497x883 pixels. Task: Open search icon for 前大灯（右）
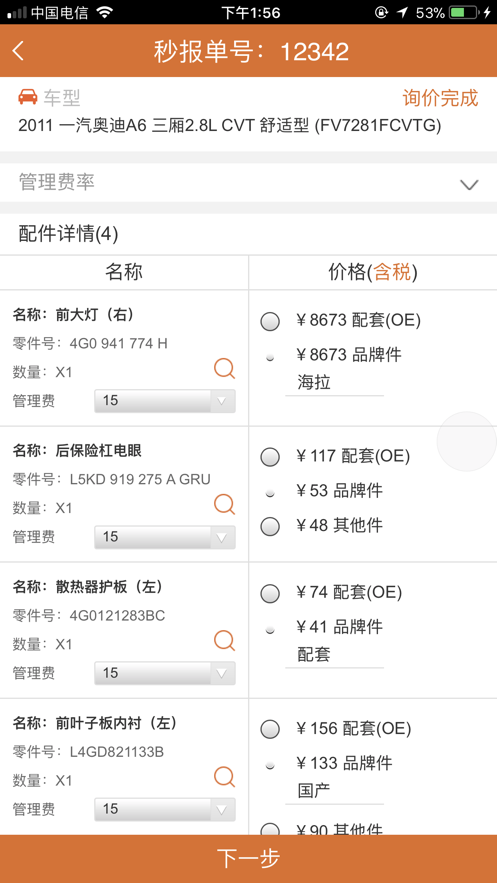[x=224, y=368]
